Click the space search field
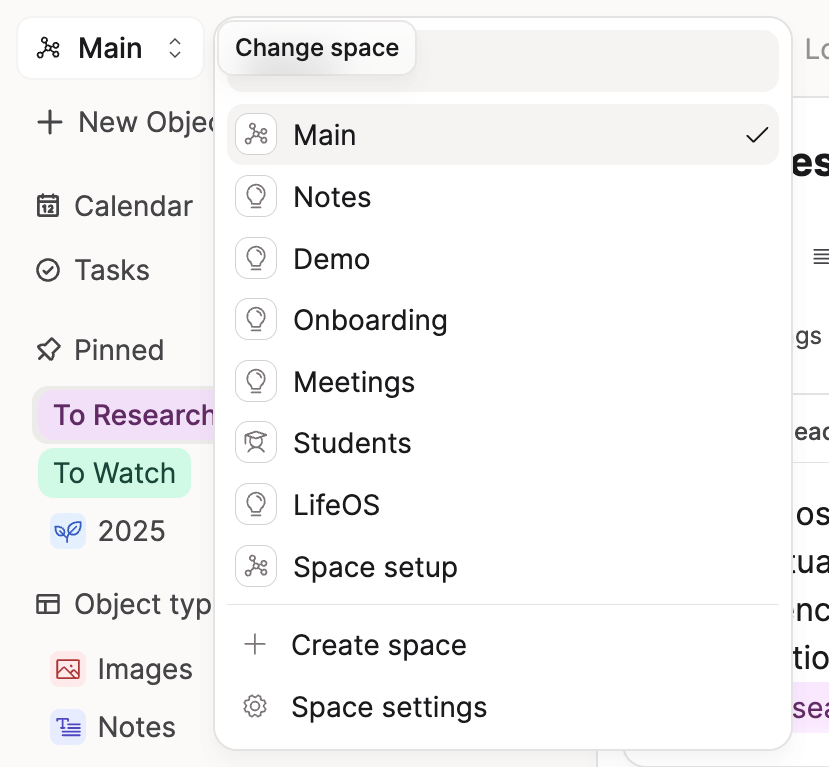The height and width of the screenshot is (767, 829). tap(598, 62)
